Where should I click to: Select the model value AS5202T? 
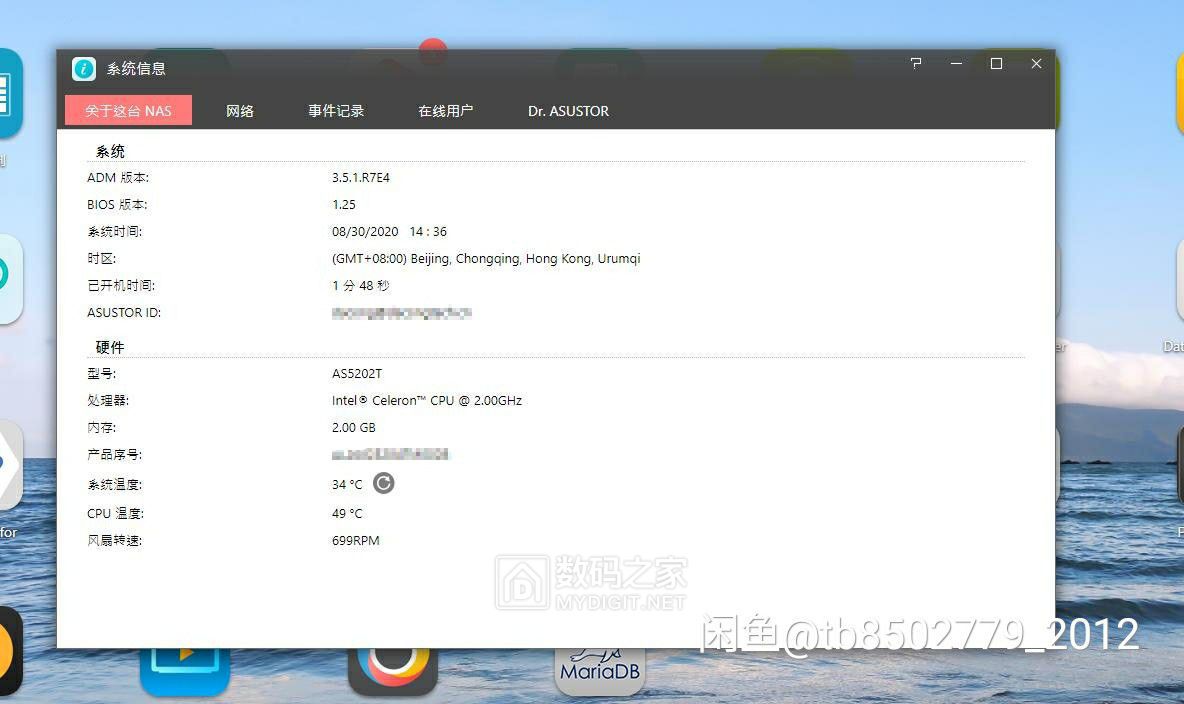point(357,374)
